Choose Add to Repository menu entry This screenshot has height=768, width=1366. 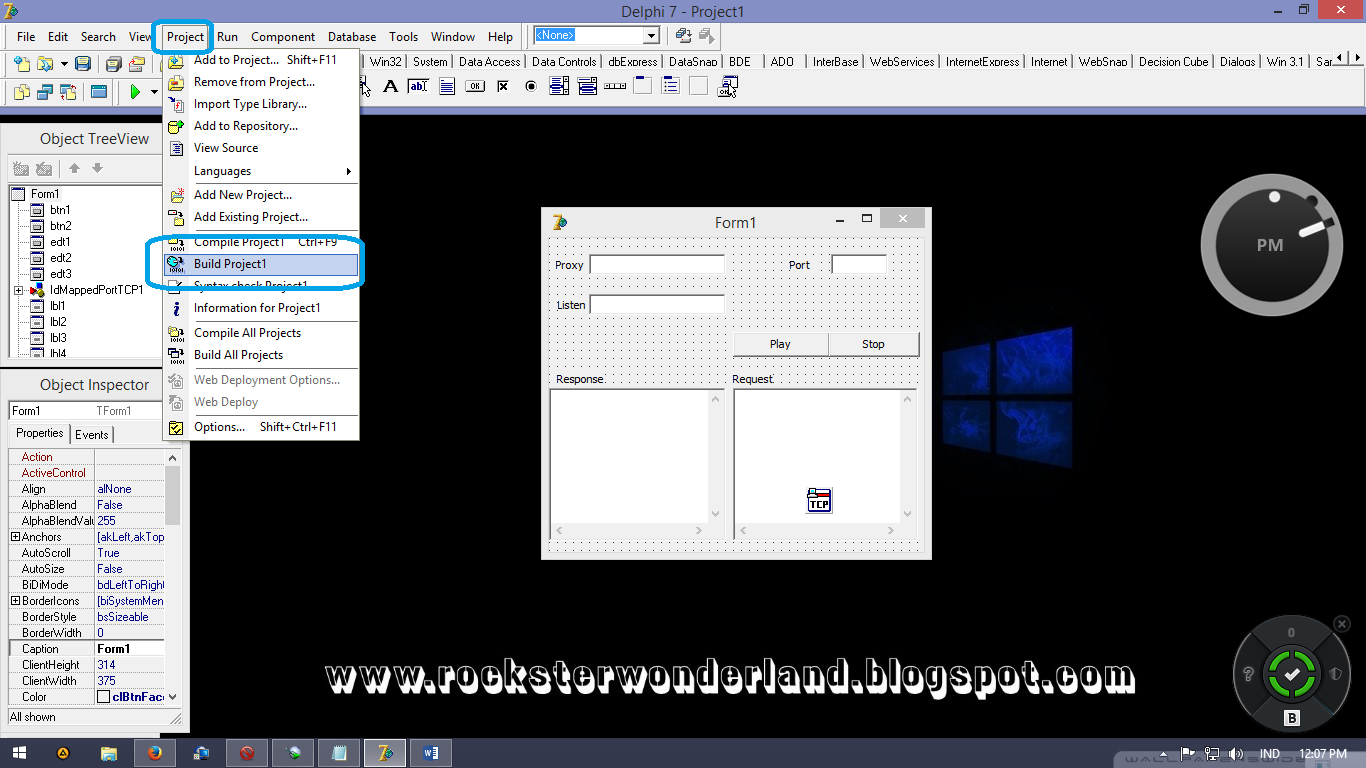click(x=260, y=126)
